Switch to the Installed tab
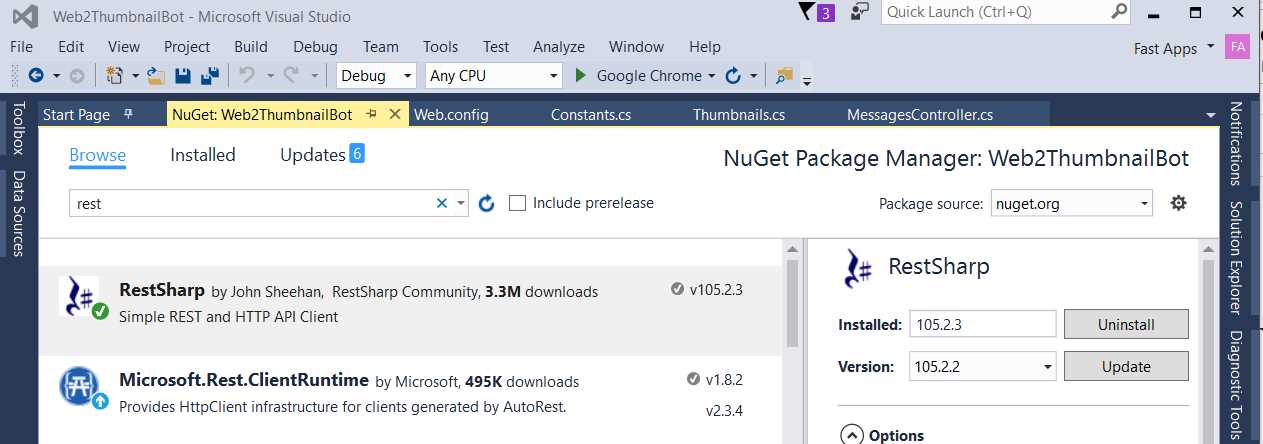 (x=203, y=154)
